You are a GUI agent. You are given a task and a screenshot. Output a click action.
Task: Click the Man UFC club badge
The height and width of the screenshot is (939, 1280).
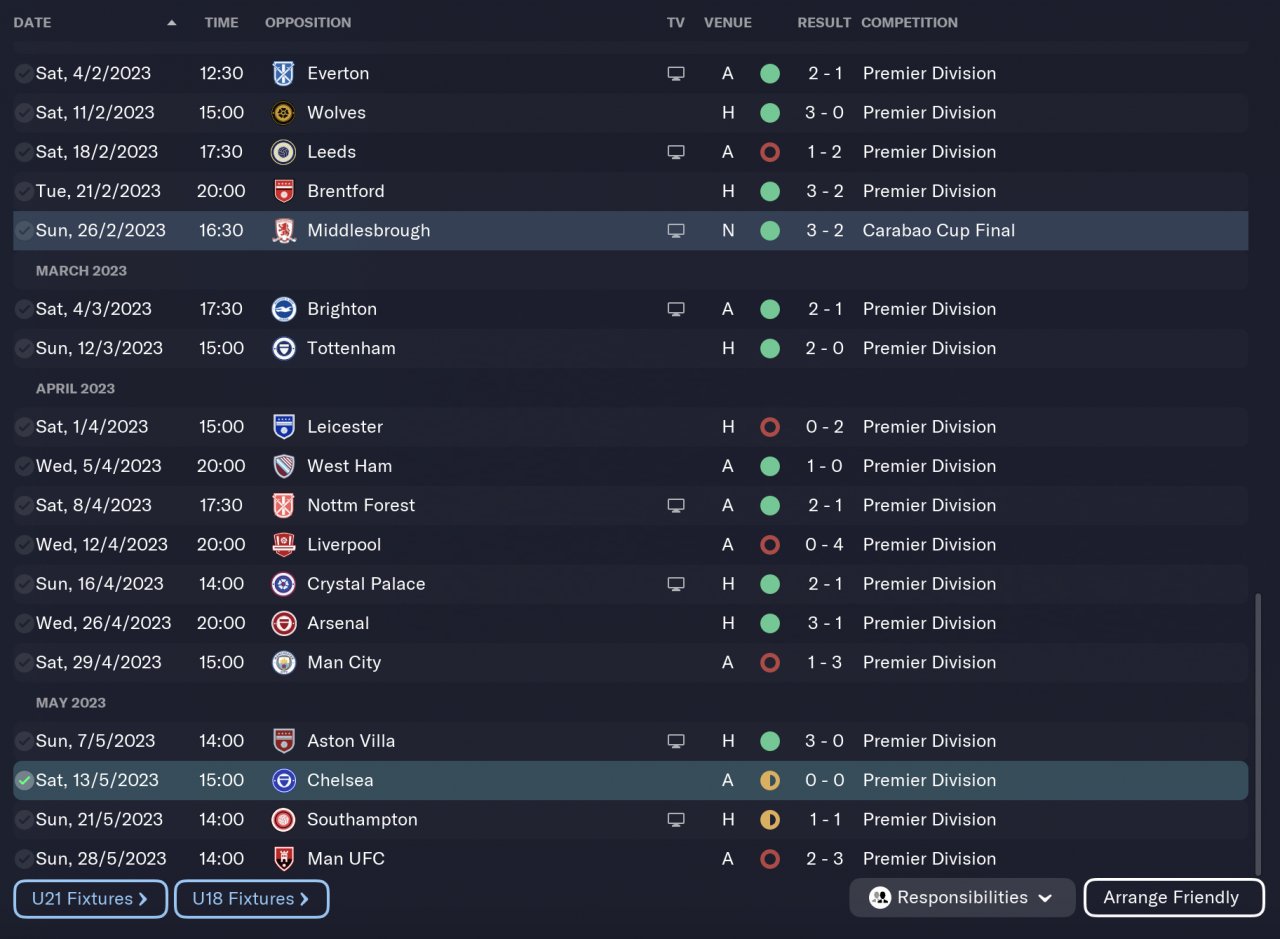pyautogui.click(x=284, y=858)
